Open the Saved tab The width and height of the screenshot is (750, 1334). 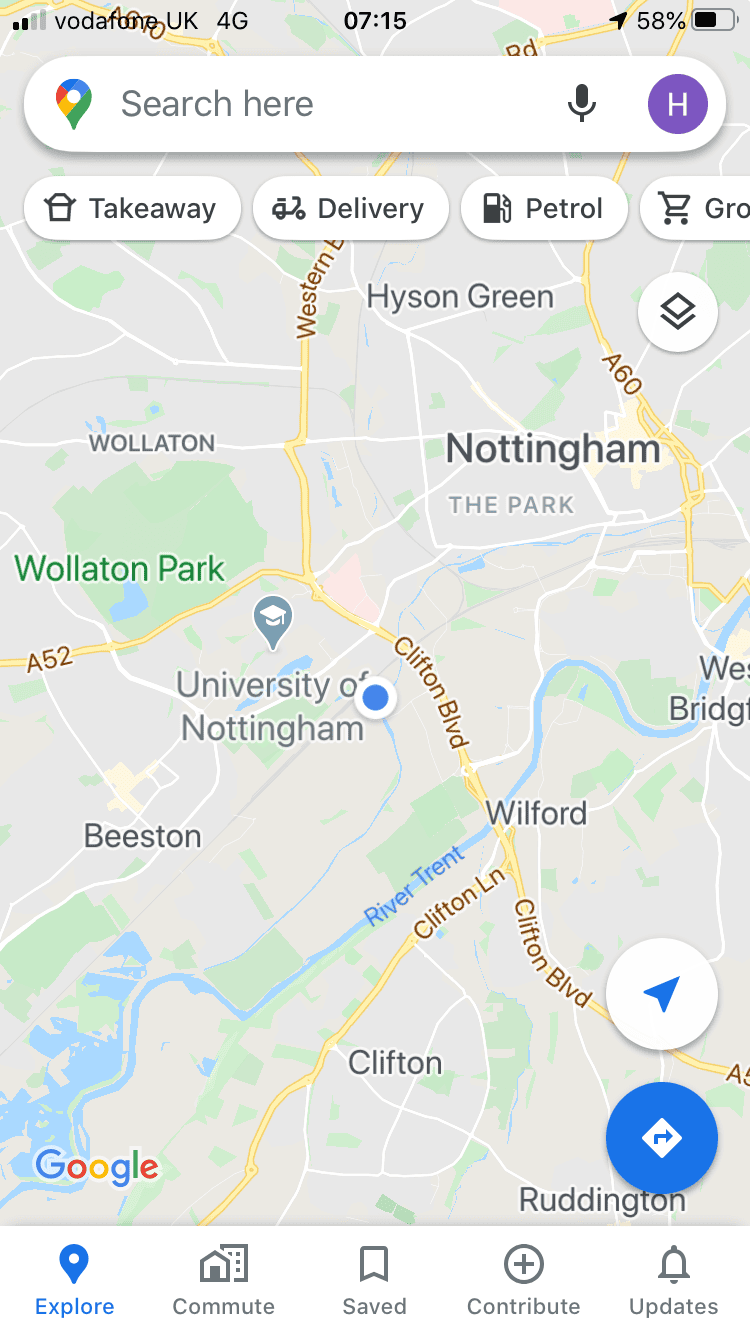point(374,1280)
